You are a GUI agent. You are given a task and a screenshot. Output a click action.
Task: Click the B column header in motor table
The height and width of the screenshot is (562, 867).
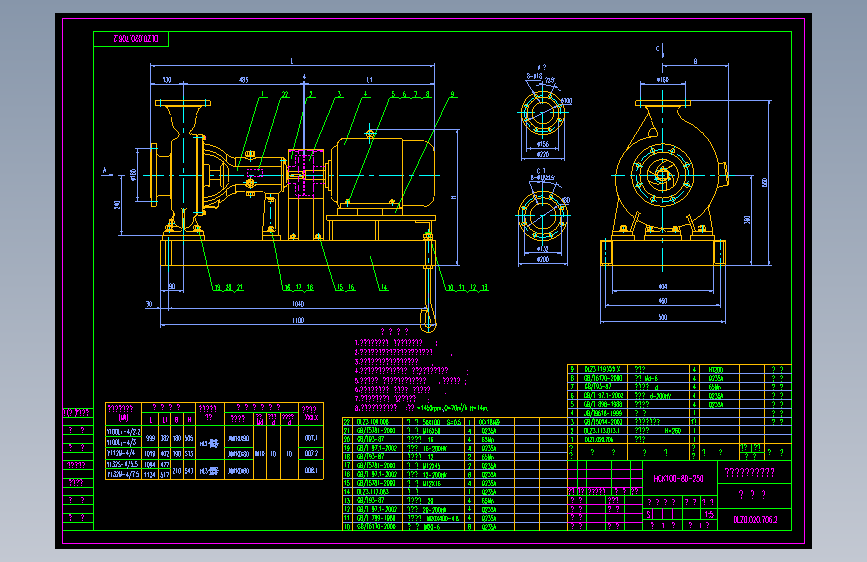point(176,420)
